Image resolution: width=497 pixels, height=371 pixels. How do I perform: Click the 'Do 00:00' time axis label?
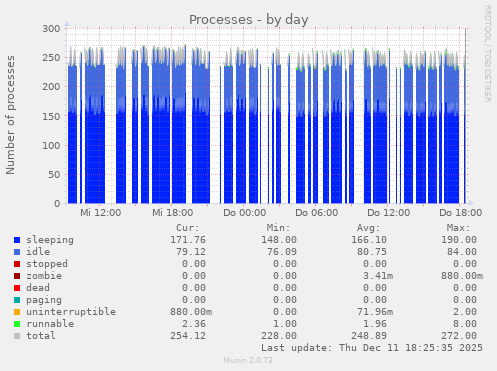tap(245, 213)
